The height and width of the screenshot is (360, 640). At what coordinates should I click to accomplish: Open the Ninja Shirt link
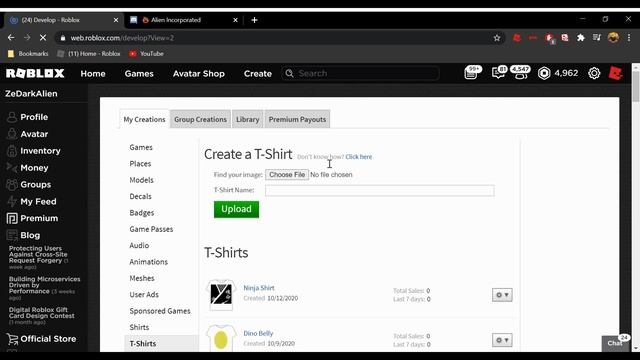pos(259,288)
